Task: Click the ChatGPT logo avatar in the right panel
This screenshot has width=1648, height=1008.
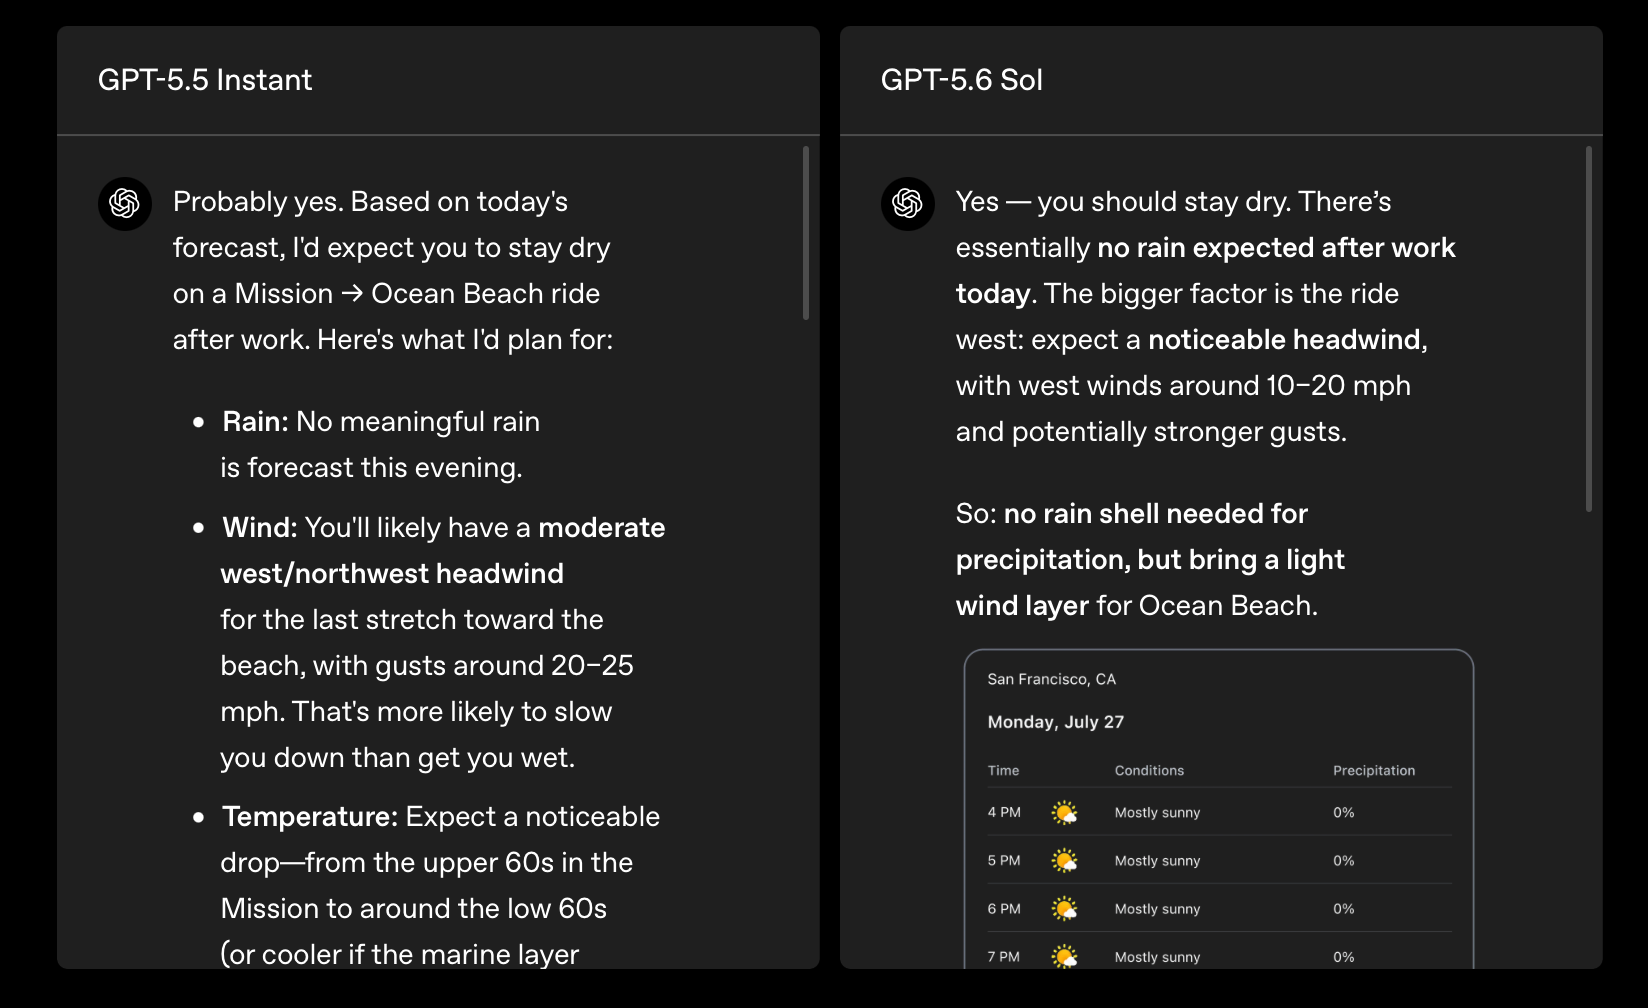Action: click(x=908, y=204)
